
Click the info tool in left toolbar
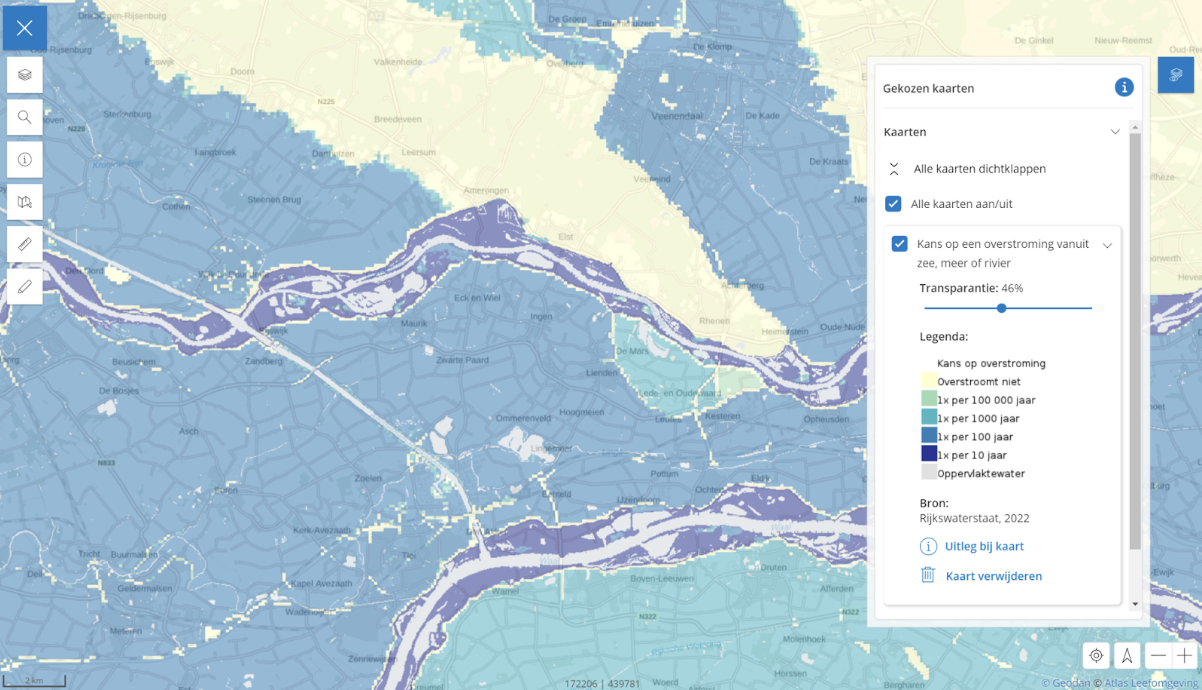click(25, 160)
